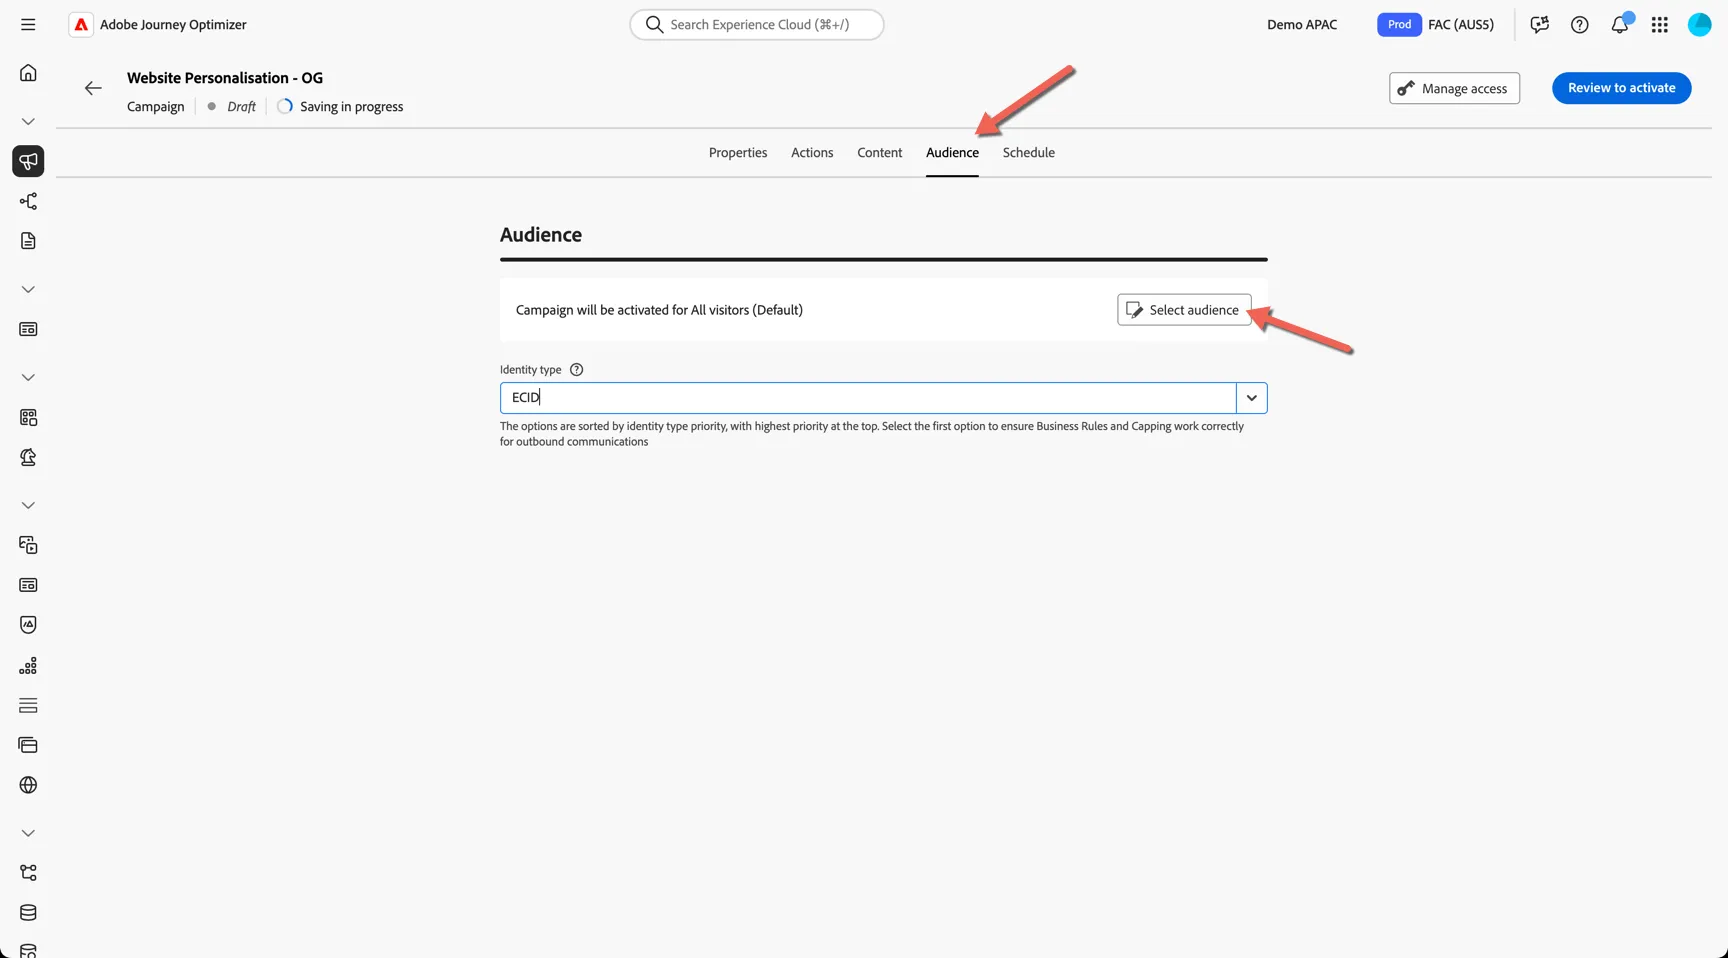This screenshot has width=1728, height=958.
Task: Click the Select audience button
Action: pos(1184,310)
